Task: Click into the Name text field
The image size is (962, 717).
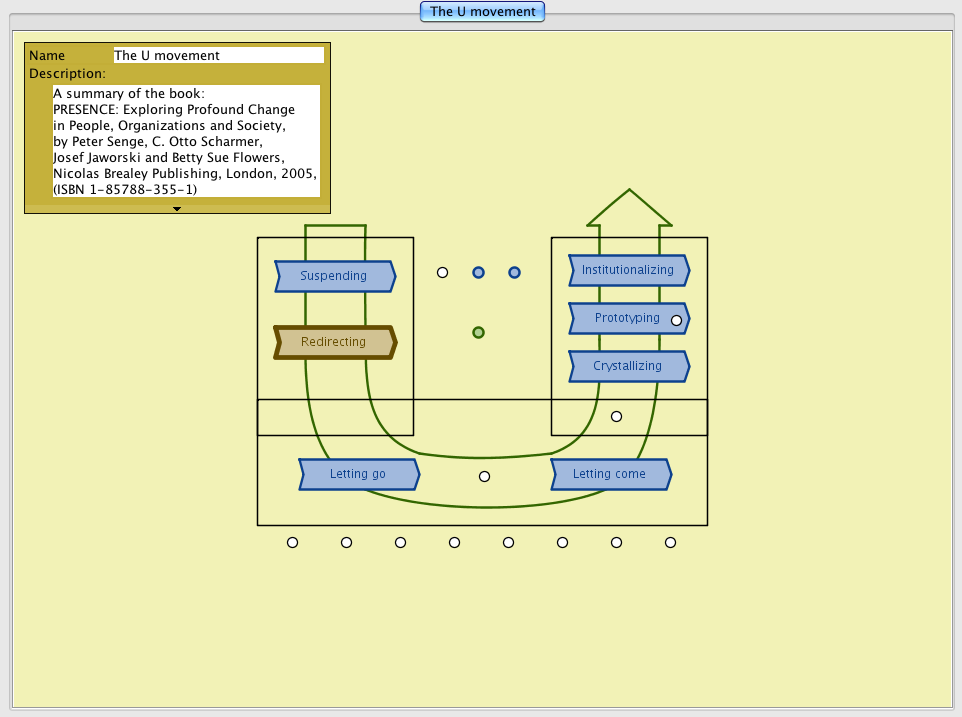Action: [218, 56]
